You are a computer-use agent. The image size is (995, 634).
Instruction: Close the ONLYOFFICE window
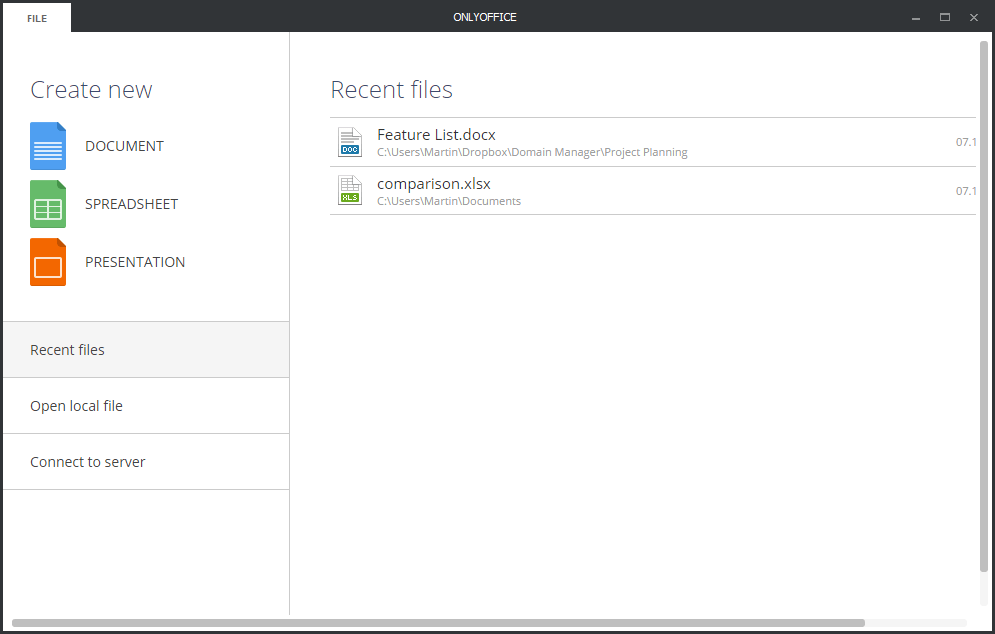(973, 18)
